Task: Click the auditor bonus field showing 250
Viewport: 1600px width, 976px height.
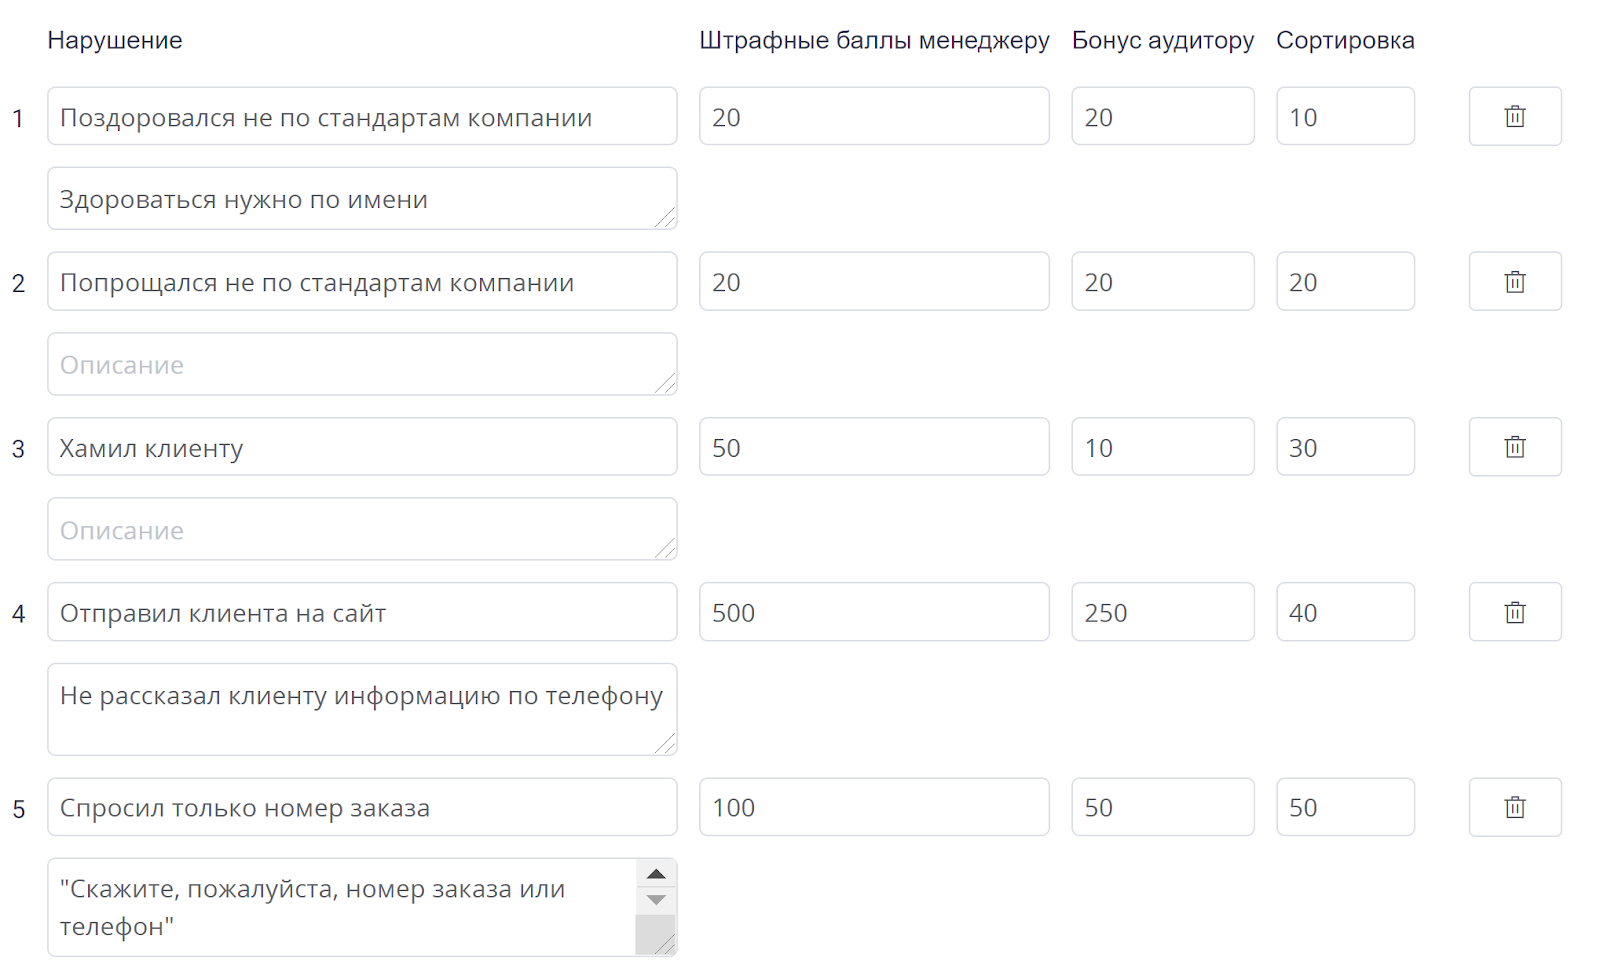Action: coord(1163,612)
